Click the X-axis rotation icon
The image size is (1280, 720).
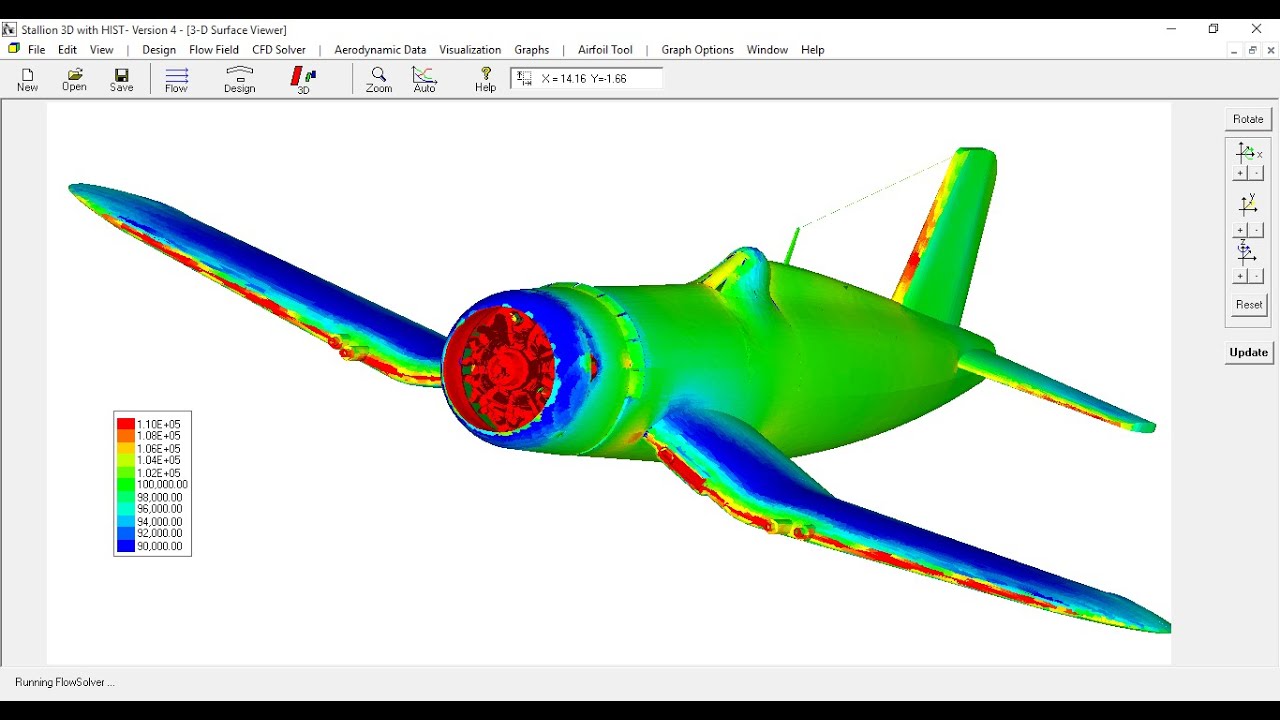click(x=1247, y=153)
